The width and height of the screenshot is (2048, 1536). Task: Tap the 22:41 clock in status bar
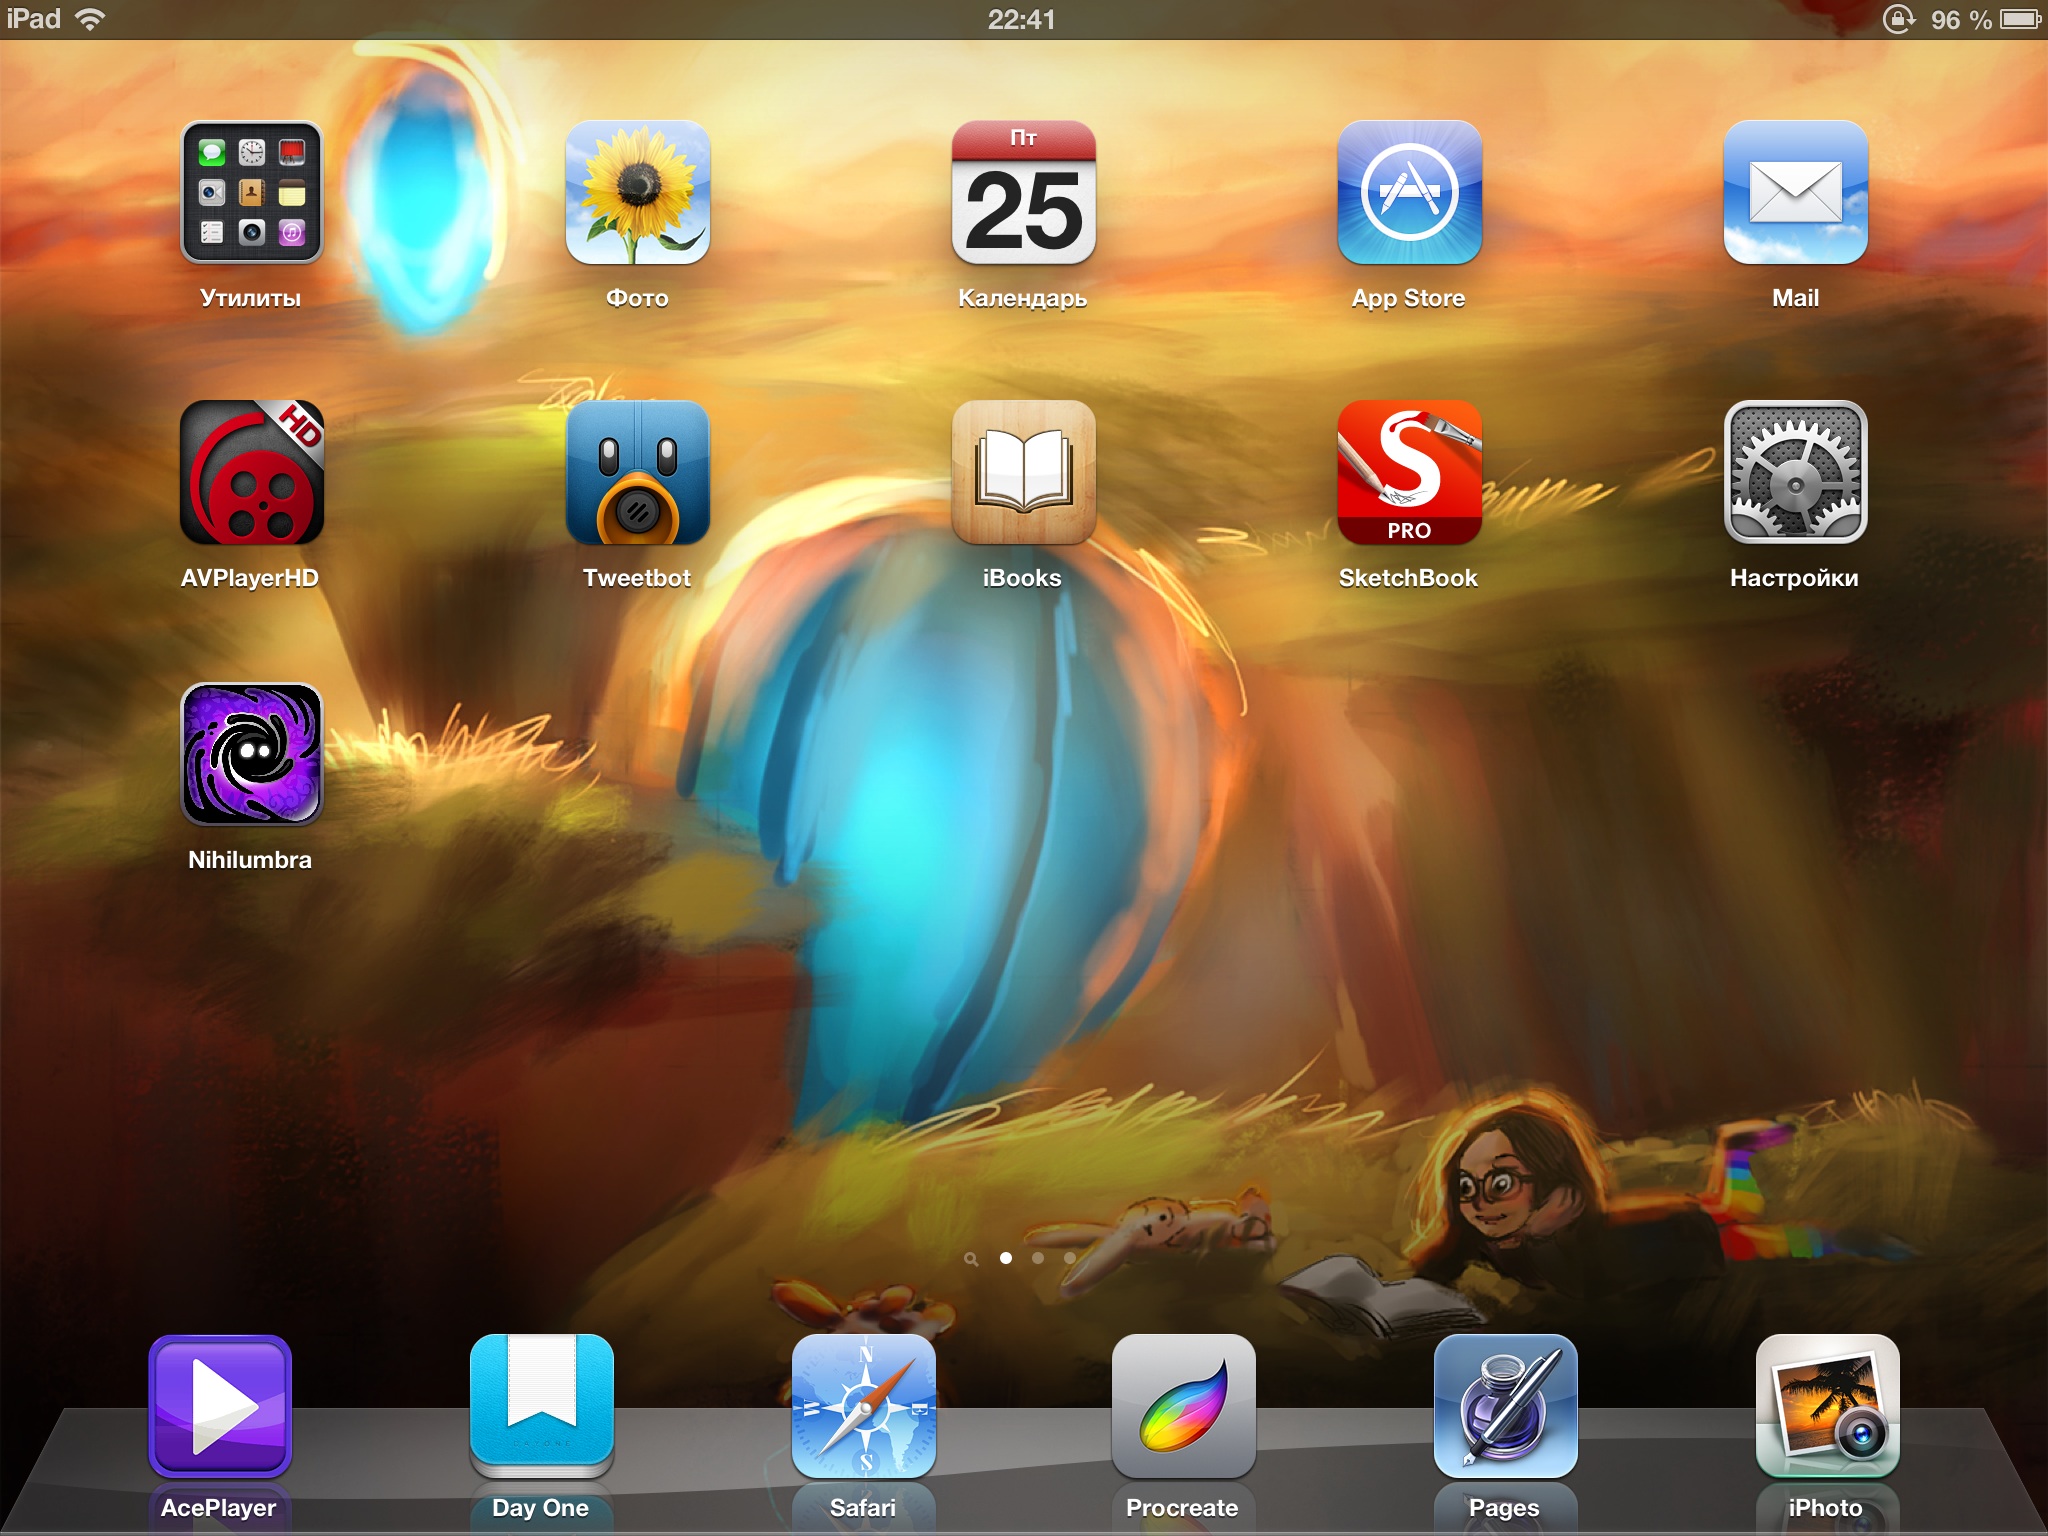point(1022,19)
